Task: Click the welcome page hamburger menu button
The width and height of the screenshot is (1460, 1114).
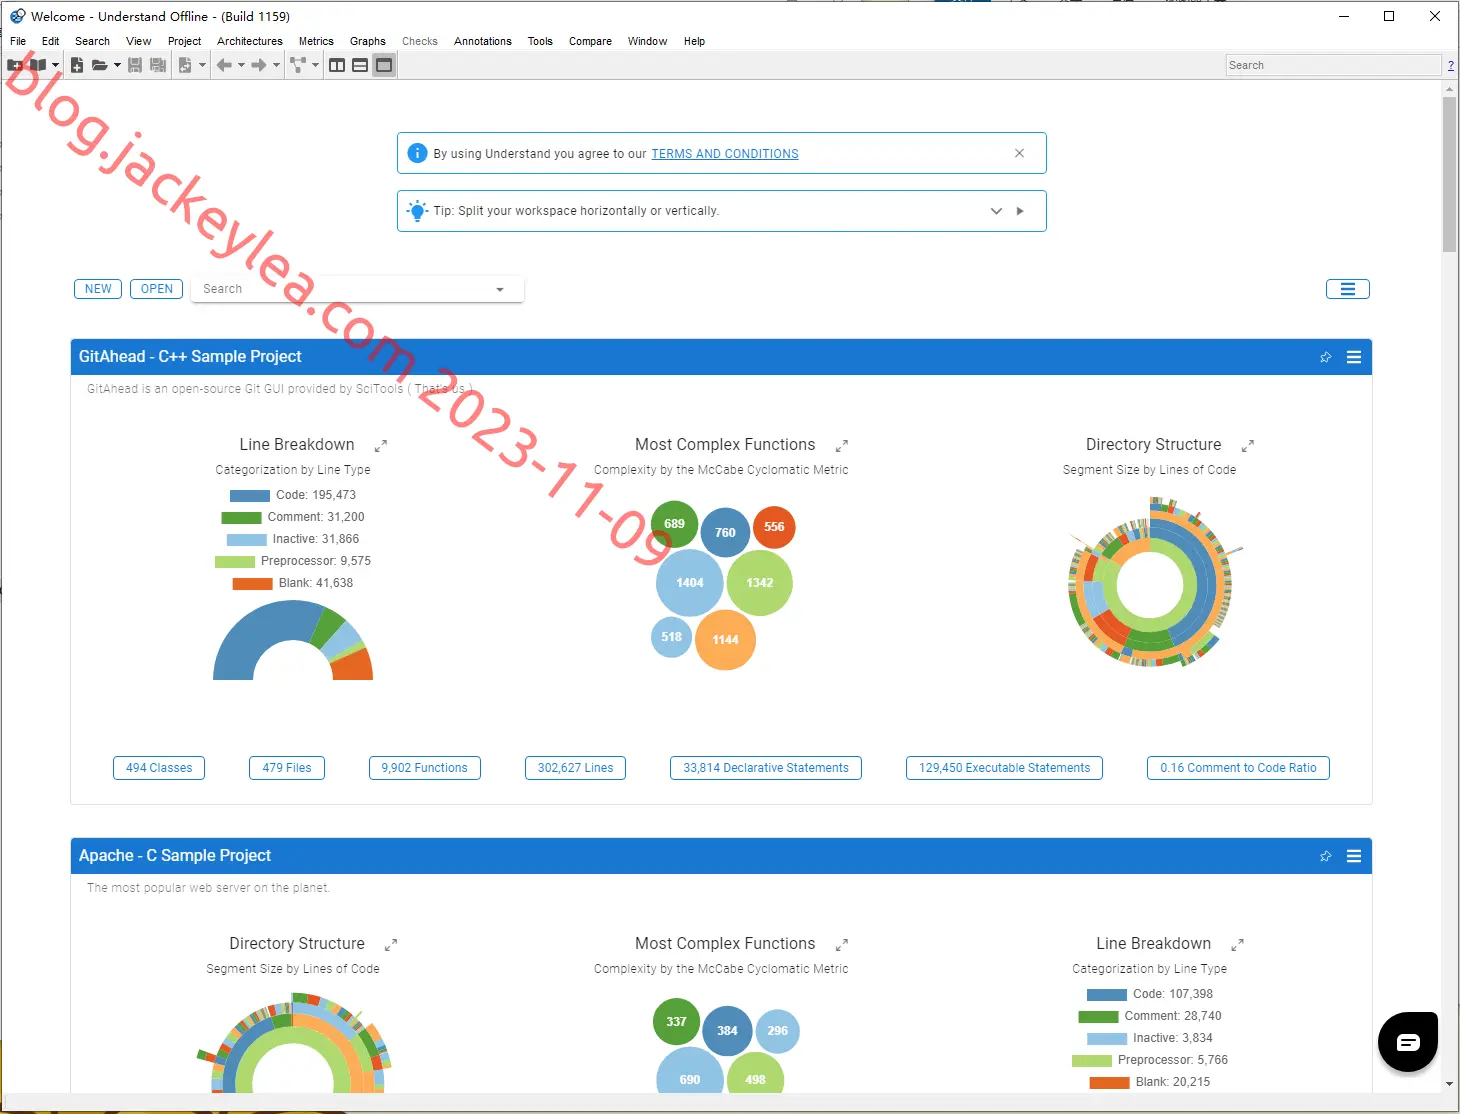Action: pos(1348,289)
